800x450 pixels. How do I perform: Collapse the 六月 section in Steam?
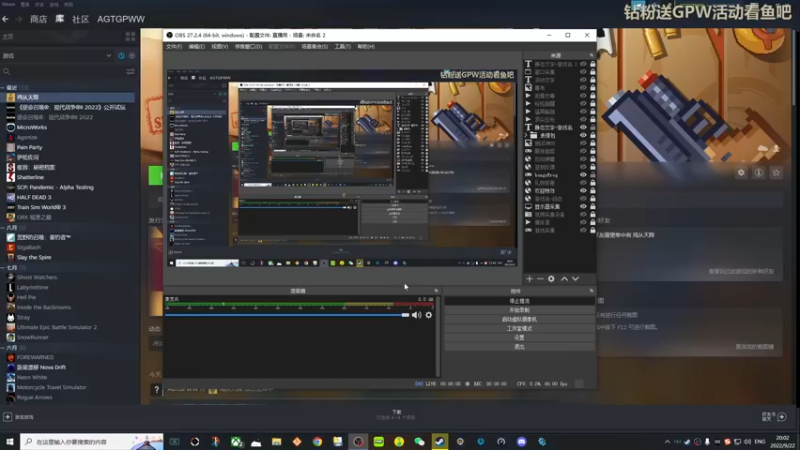(4, 347)
